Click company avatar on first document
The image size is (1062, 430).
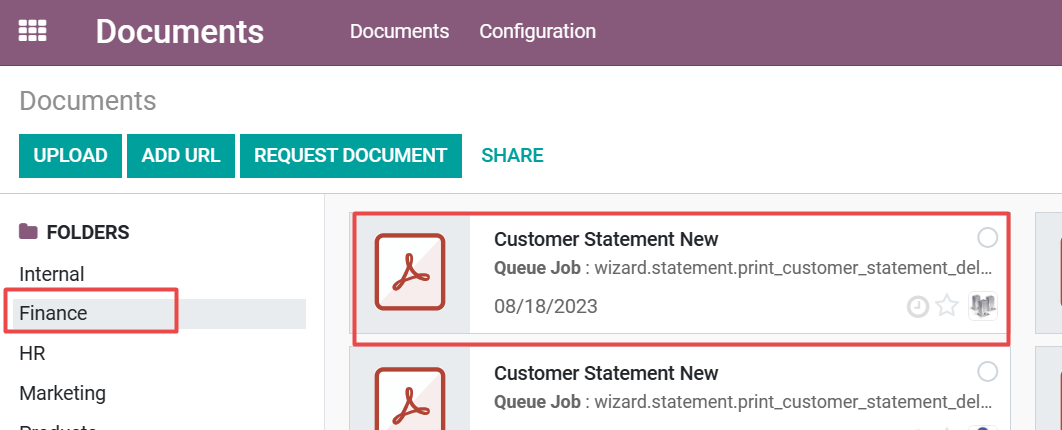point(983,306)
